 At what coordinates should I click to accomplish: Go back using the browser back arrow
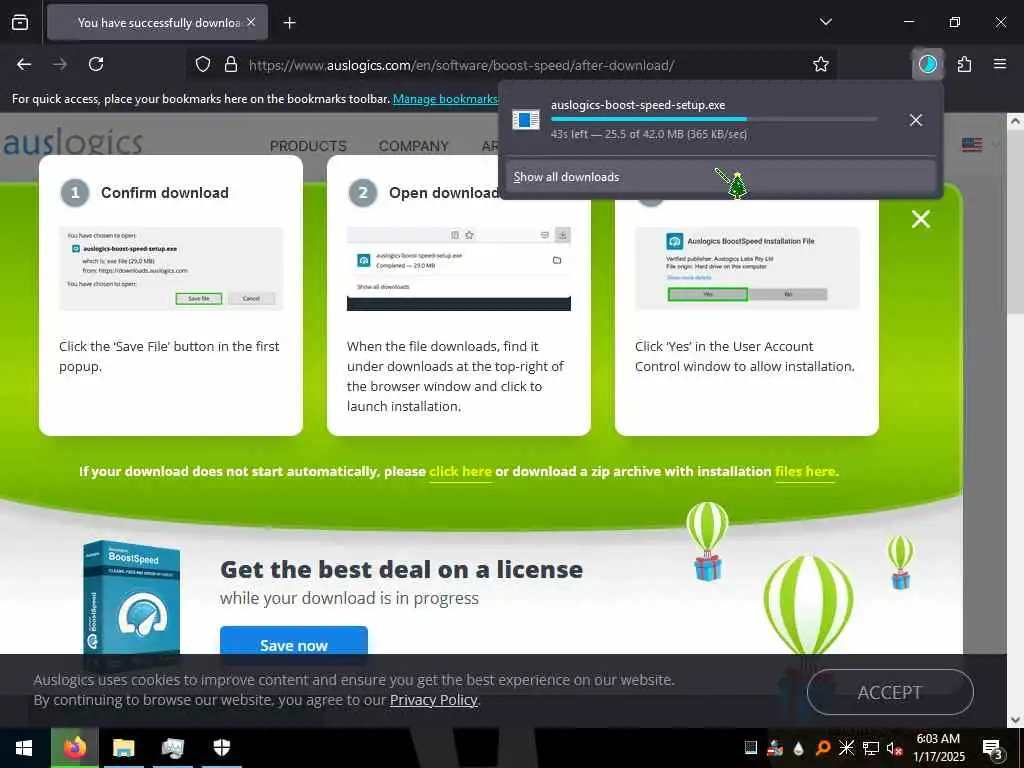point(24,64)
